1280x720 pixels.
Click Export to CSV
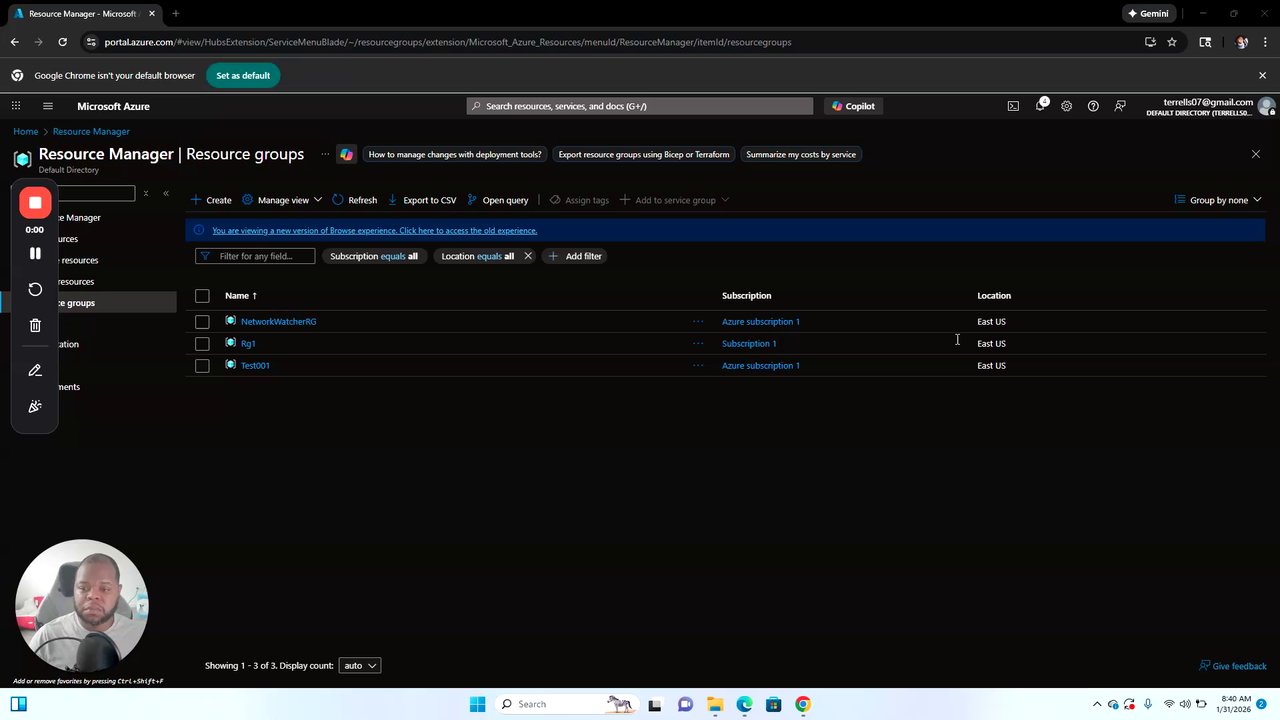[422, 200]
